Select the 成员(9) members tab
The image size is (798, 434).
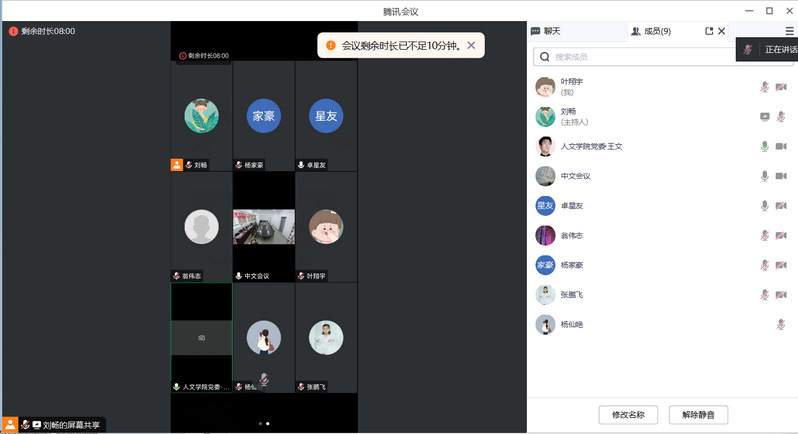click(651, 32)
